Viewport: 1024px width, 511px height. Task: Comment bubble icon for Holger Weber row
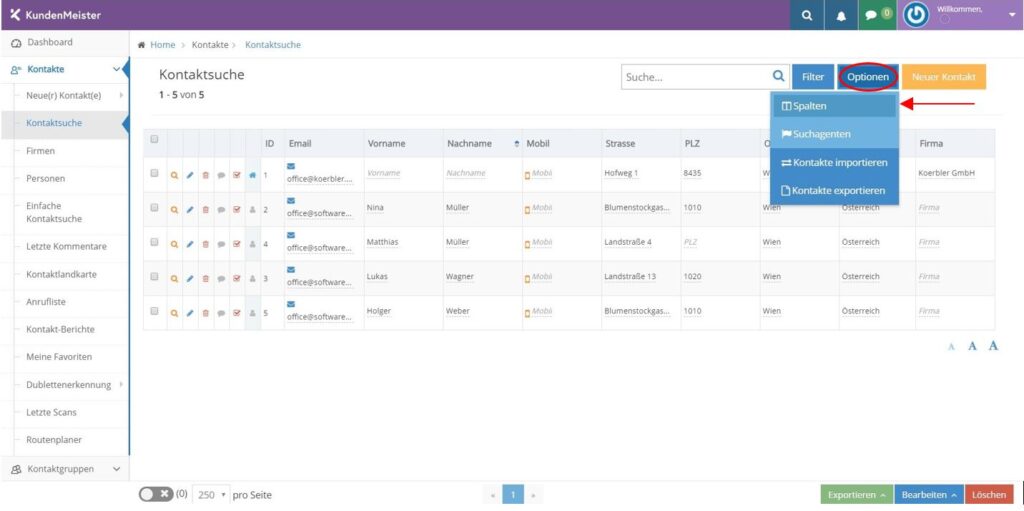pyautogui.click(x=221, y=313)
